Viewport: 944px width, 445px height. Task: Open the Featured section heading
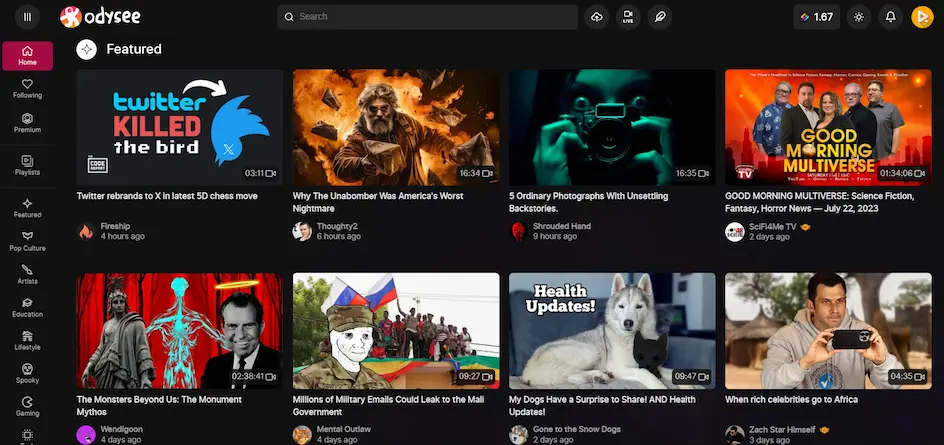134,49
